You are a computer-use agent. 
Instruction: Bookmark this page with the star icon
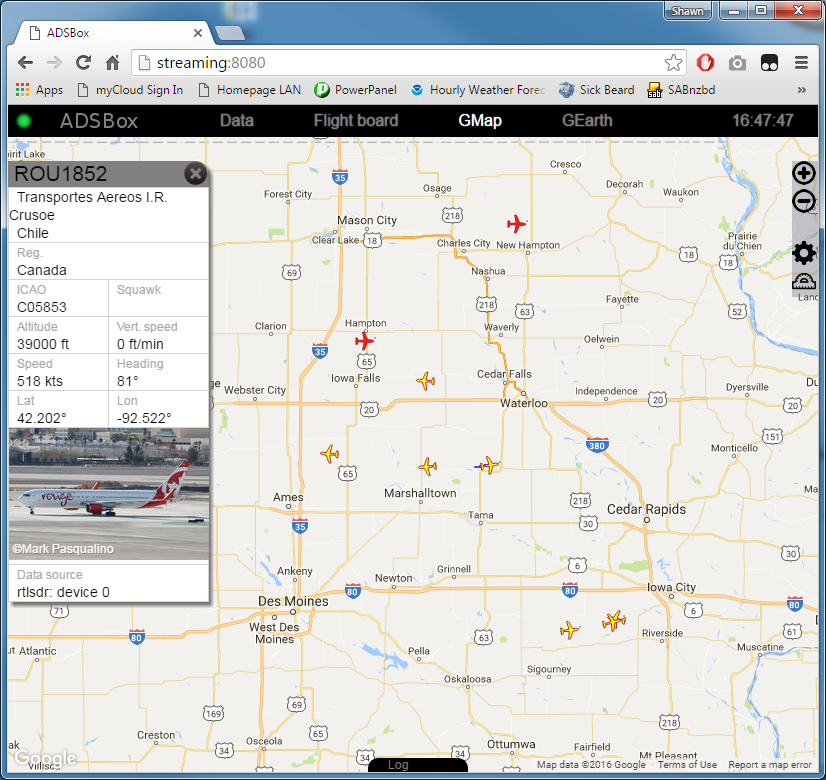pos(673,63)
